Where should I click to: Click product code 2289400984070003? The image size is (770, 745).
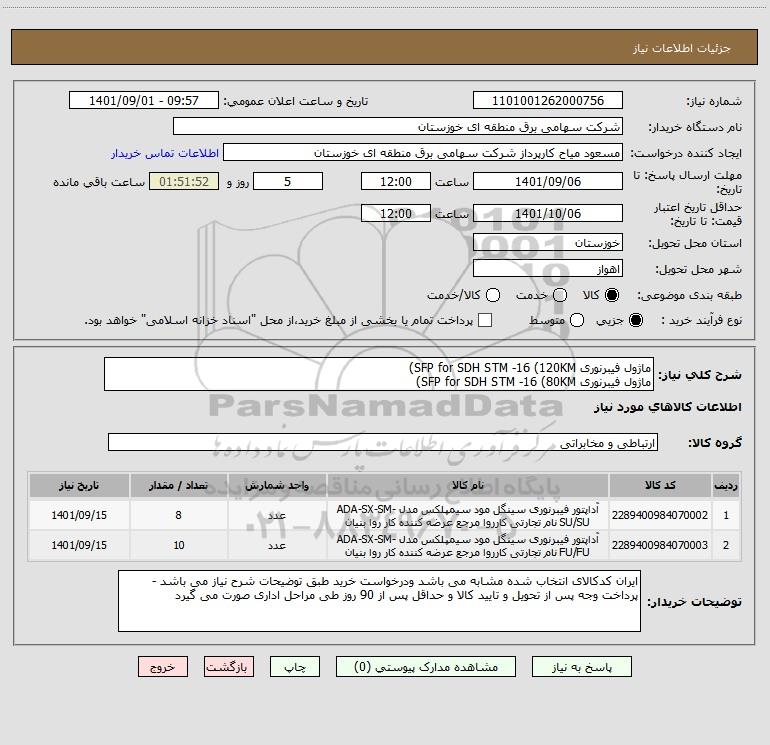click(x=660, y=545)
